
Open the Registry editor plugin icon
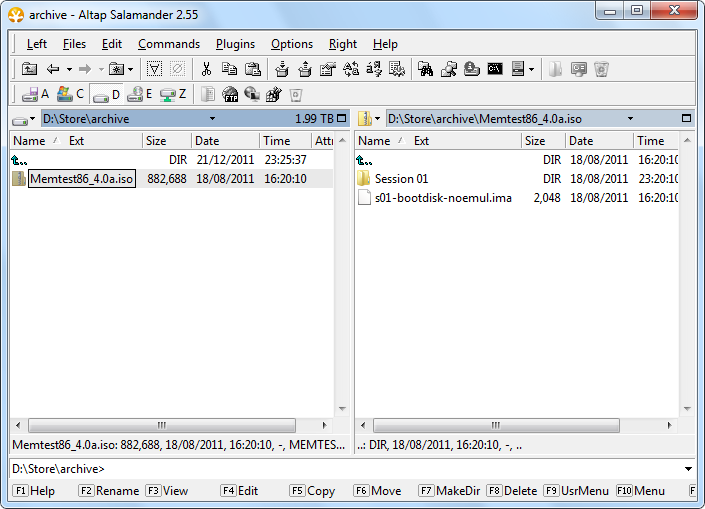pyautogui.click(x=274, y=94)
